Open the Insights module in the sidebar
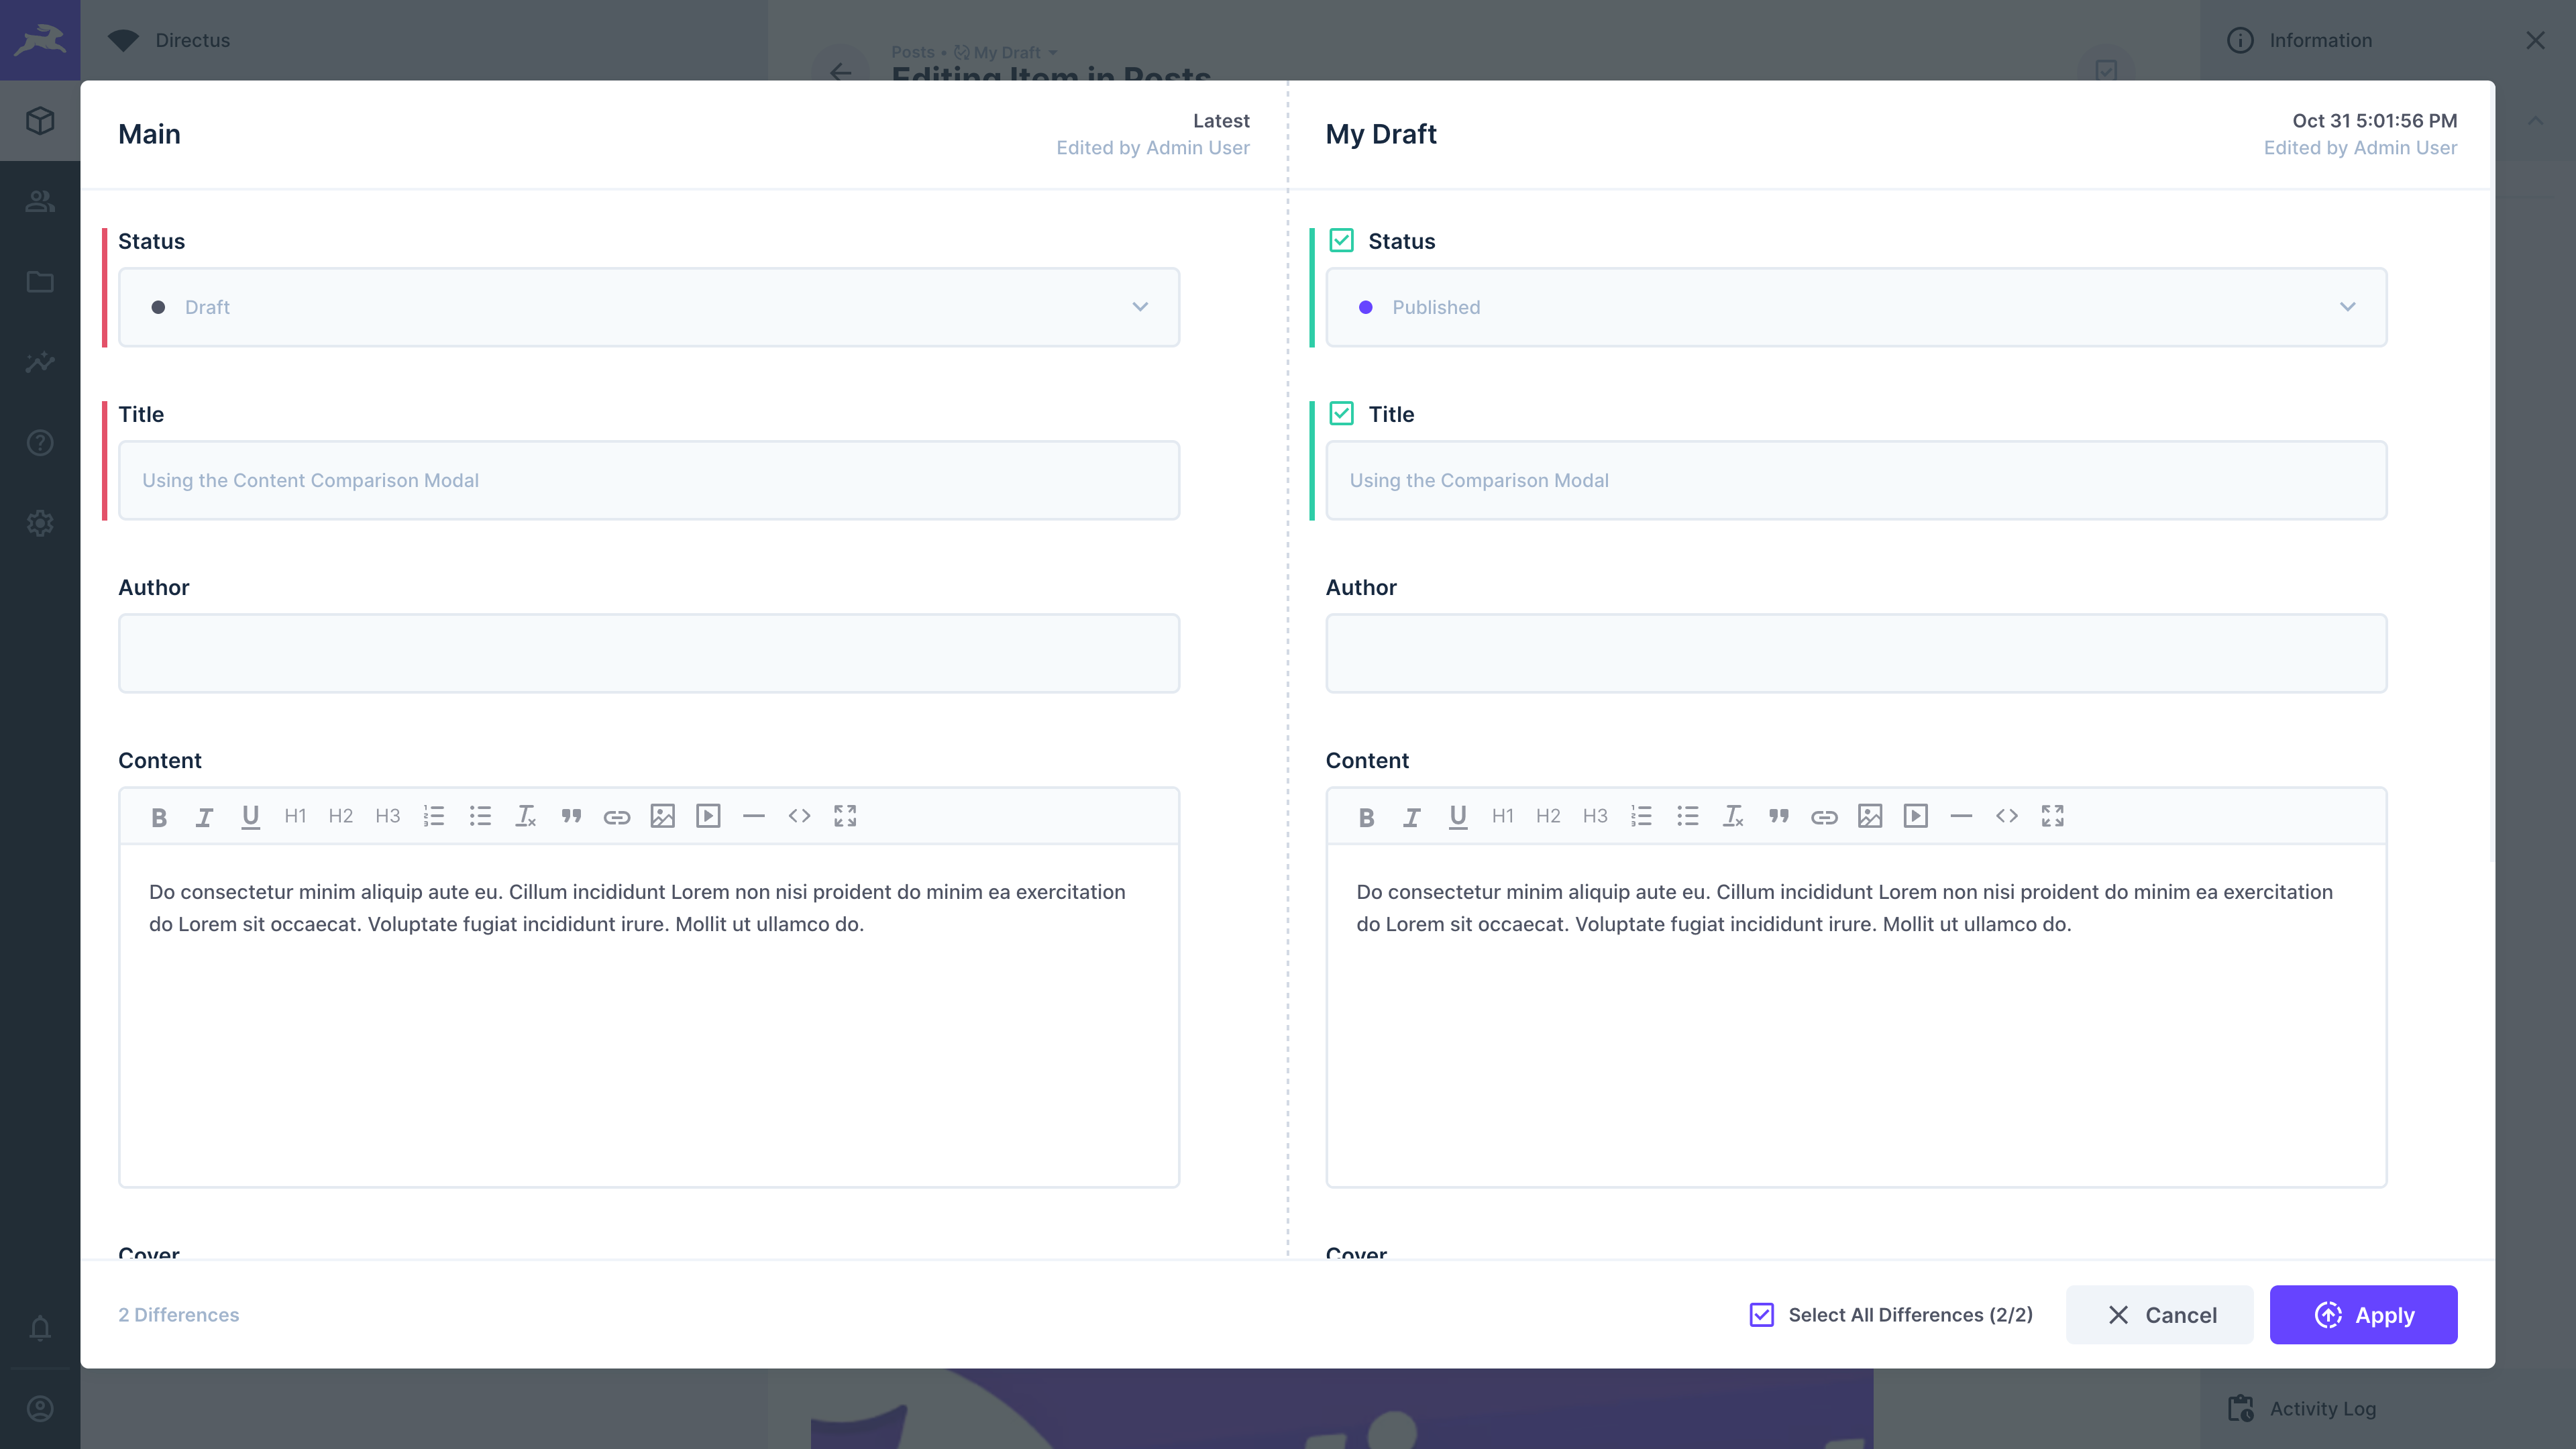 (40, 362)
